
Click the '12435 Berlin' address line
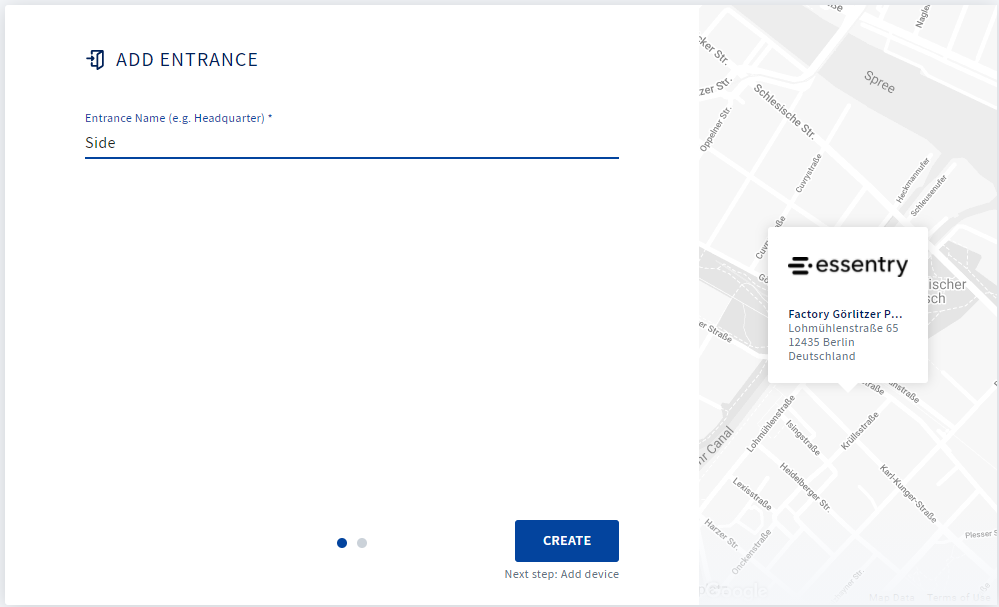[821, 342]
